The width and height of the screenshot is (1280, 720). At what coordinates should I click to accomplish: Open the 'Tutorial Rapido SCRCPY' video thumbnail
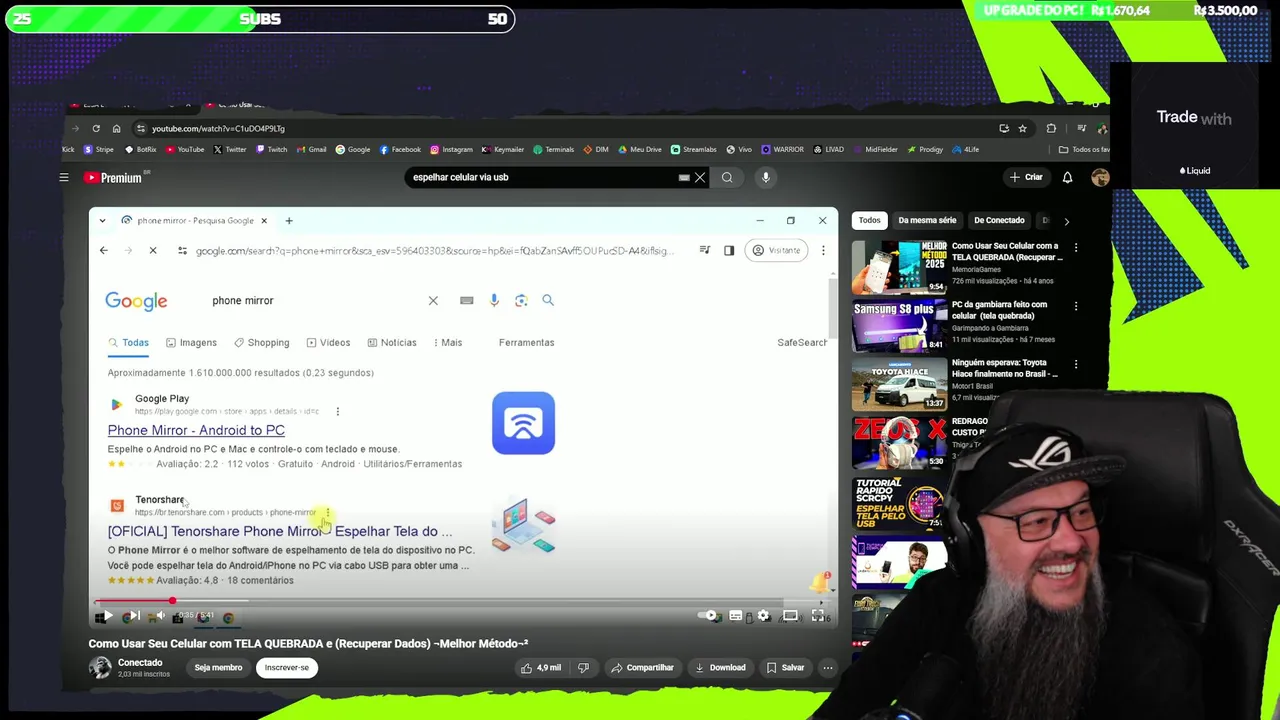pyautogui.click(x=899, y=502)
